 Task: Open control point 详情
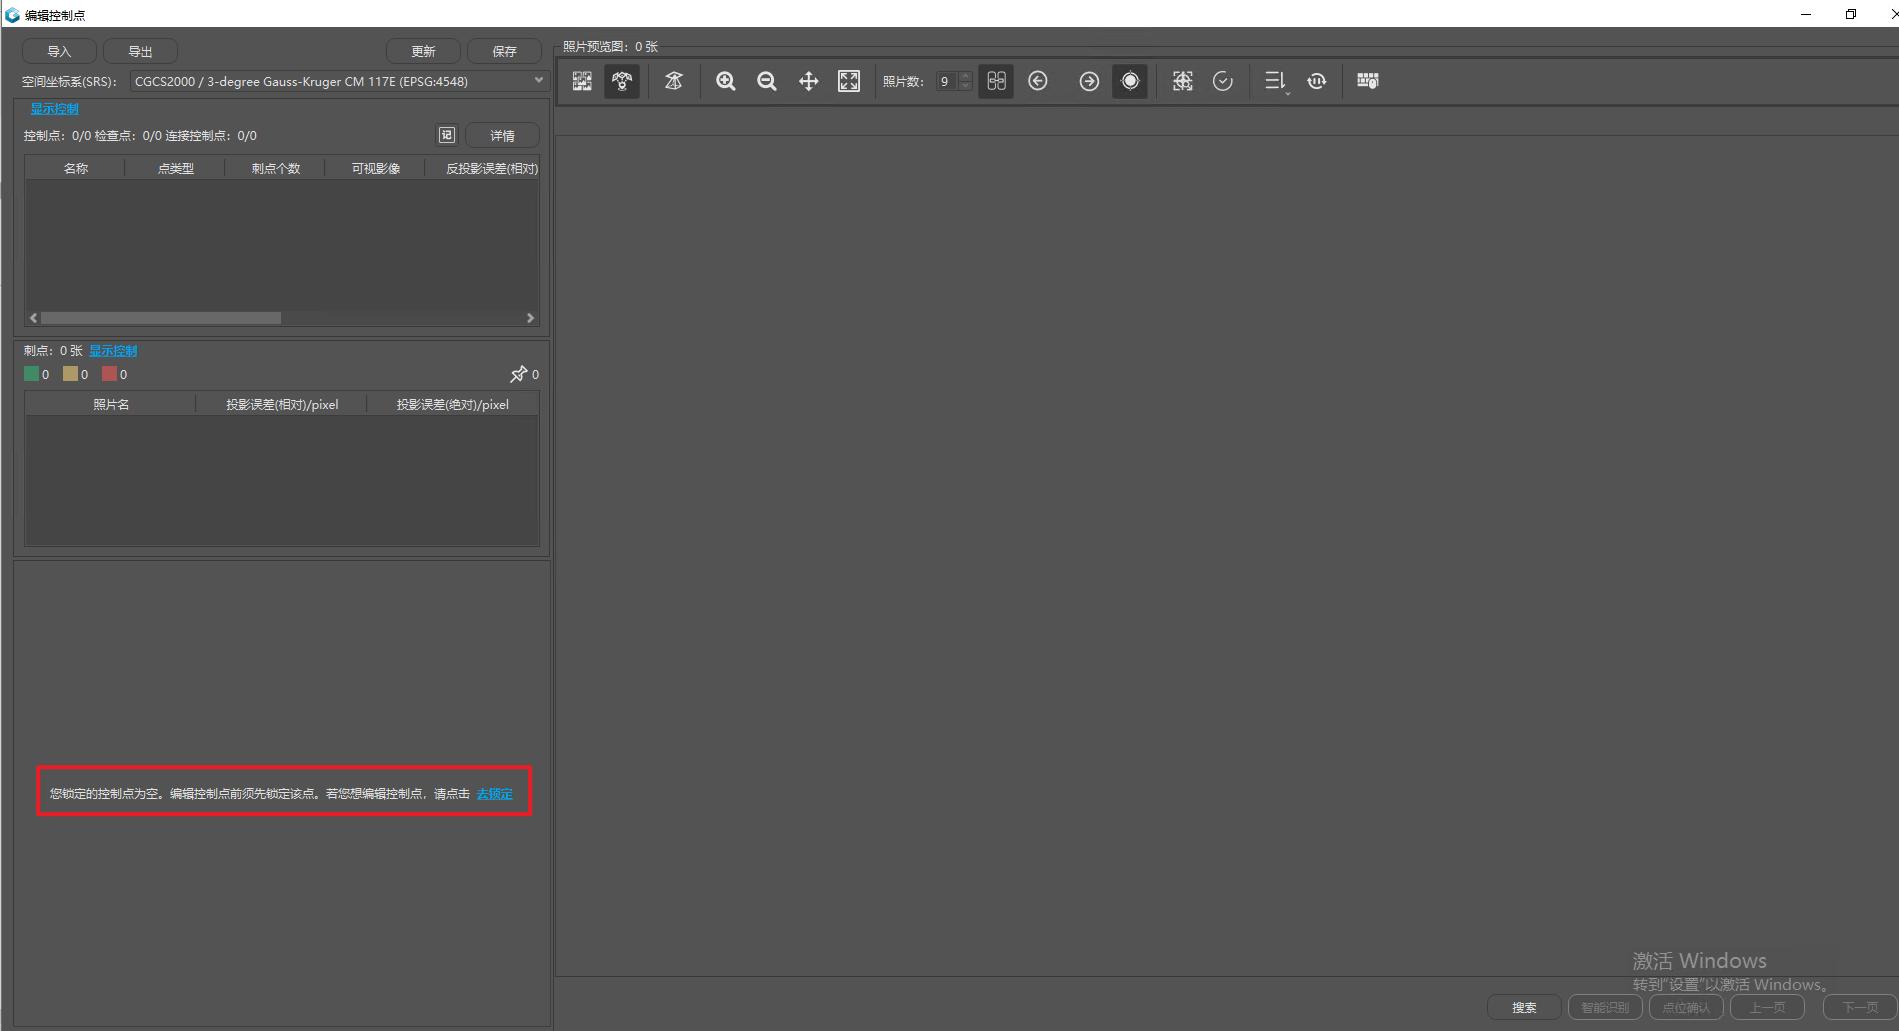point(502,135)
